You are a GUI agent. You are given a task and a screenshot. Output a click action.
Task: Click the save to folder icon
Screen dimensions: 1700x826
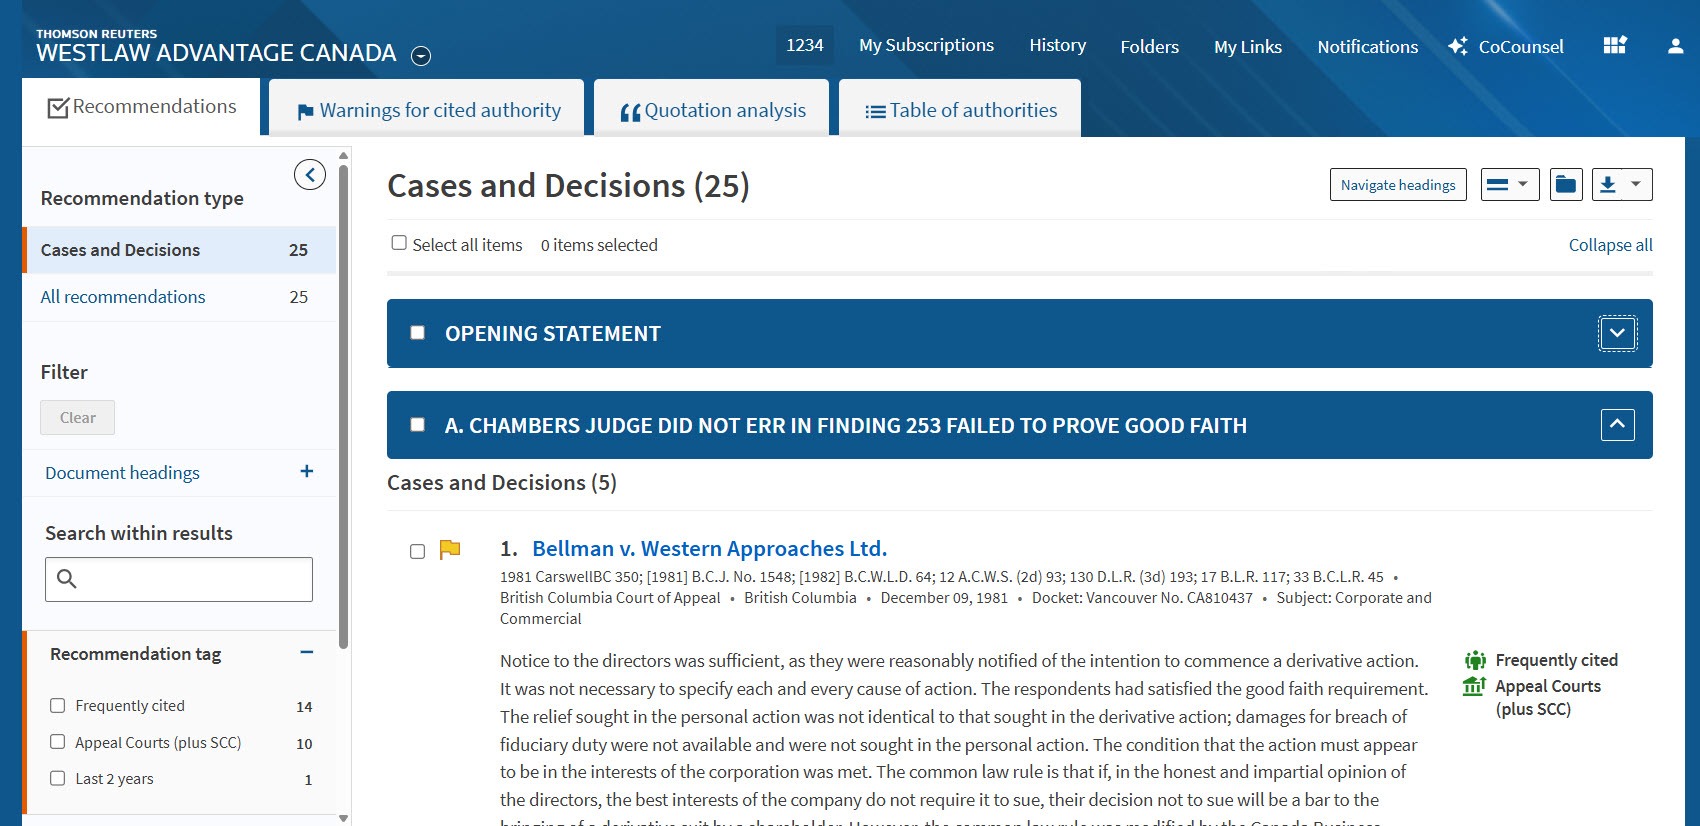(x=1566, y=185)
